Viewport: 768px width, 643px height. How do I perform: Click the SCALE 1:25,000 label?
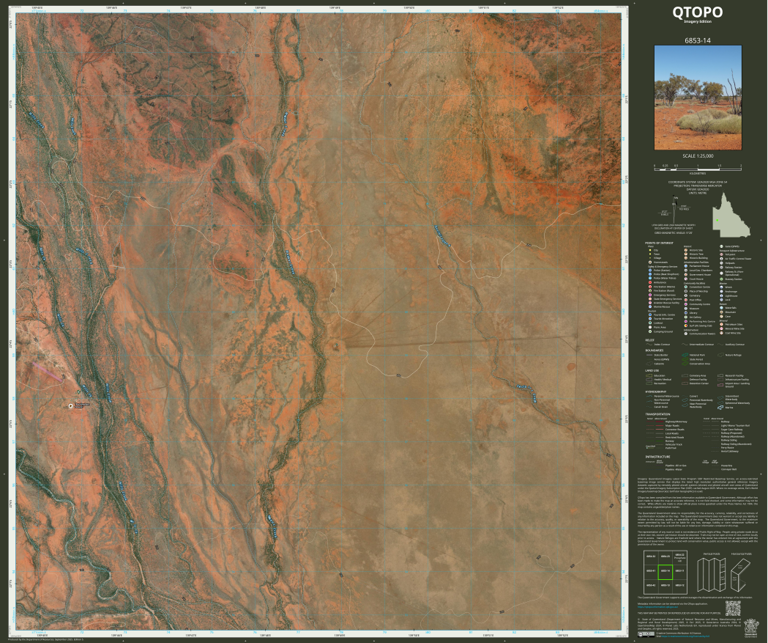pyautogui.click(x=698, y=156)
